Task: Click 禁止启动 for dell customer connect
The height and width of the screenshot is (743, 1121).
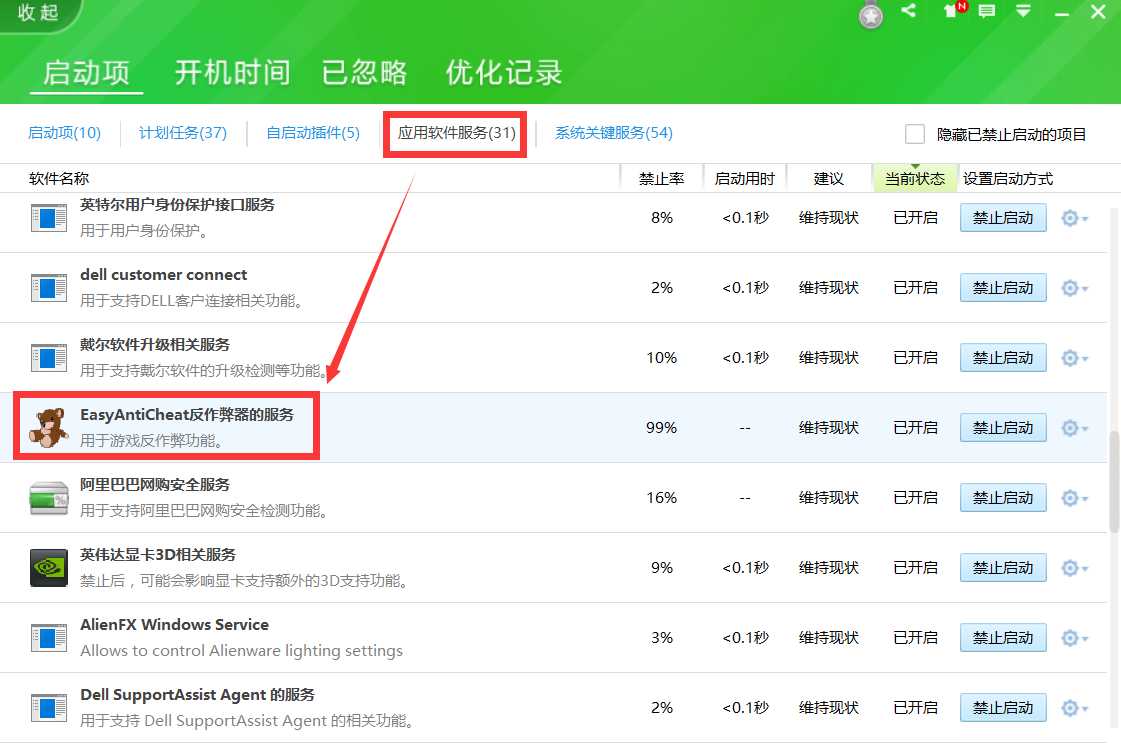Action: point(1002,287)
